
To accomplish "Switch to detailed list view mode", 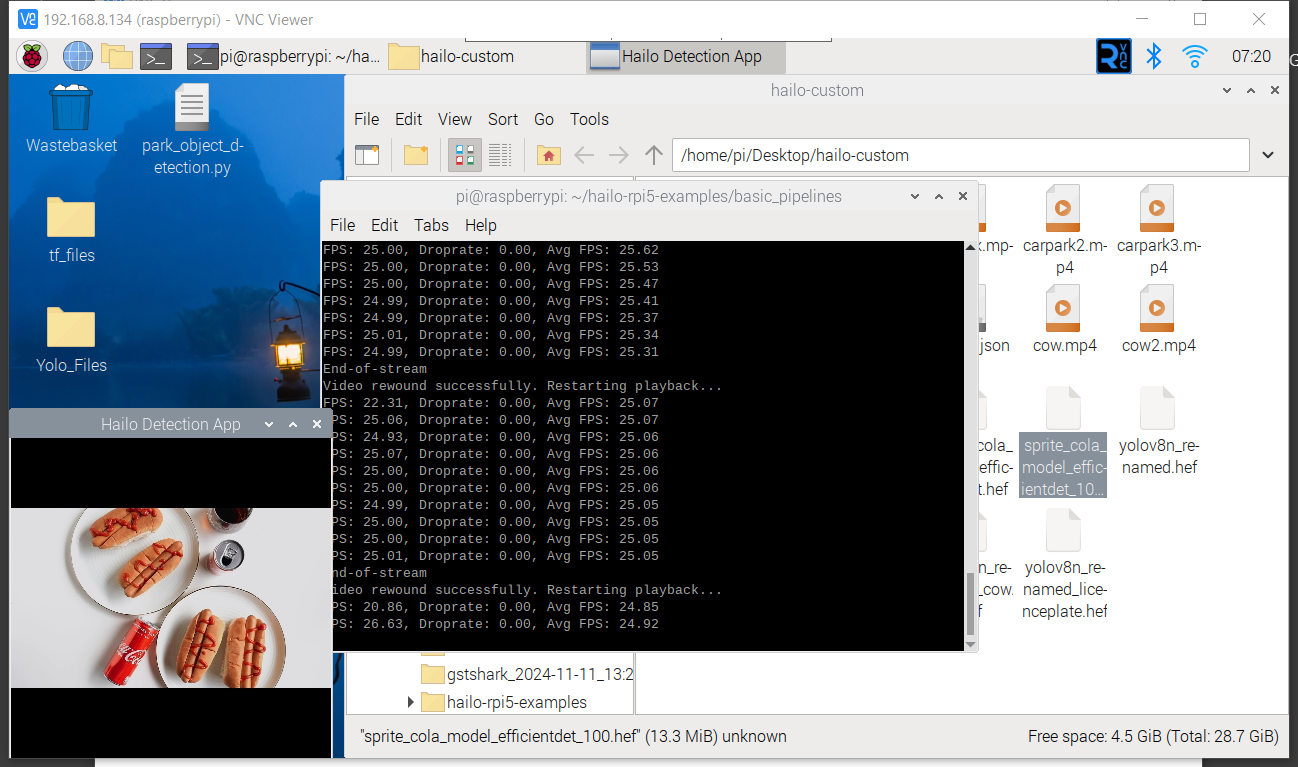I will (x=500, y=155).
